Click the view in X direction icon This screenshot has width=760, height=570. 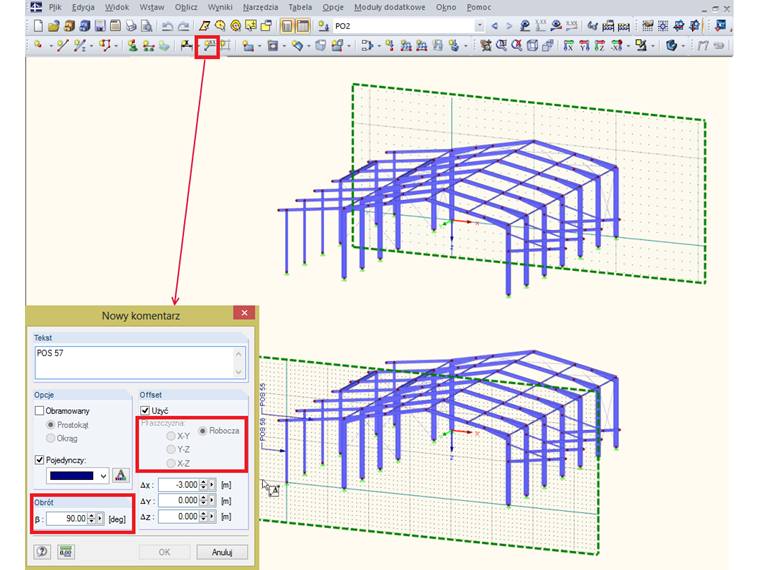(x=569, y=46)
